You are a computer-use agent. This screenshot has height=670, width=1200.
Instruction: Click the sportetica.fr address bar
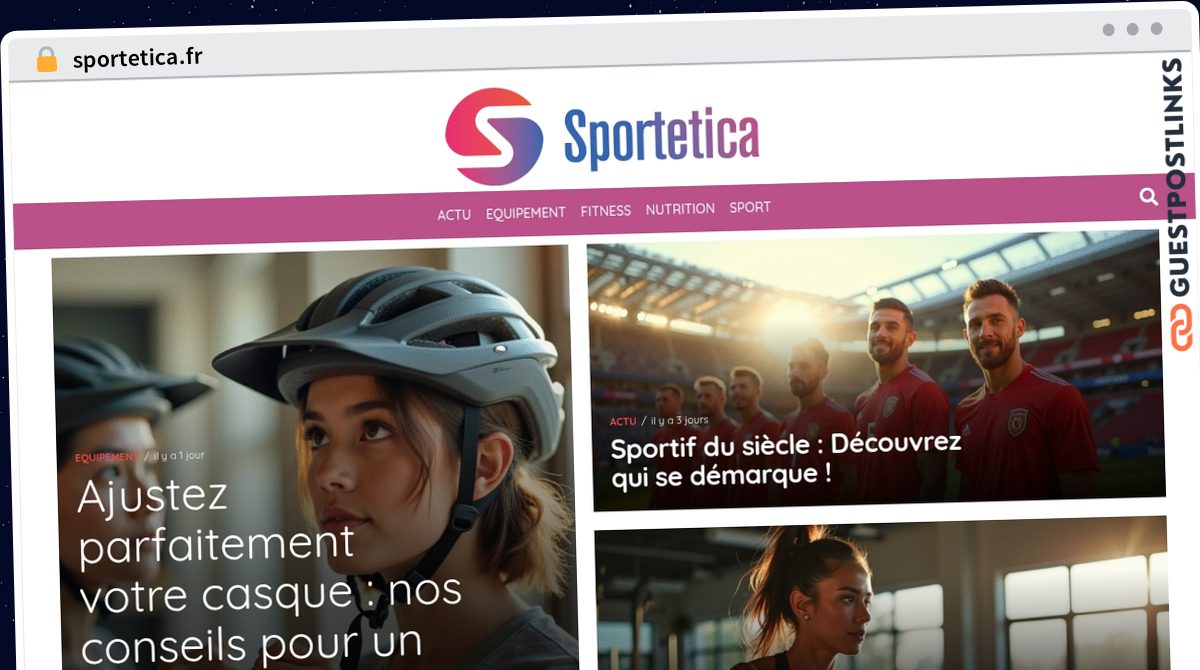[x=138, y=58]
